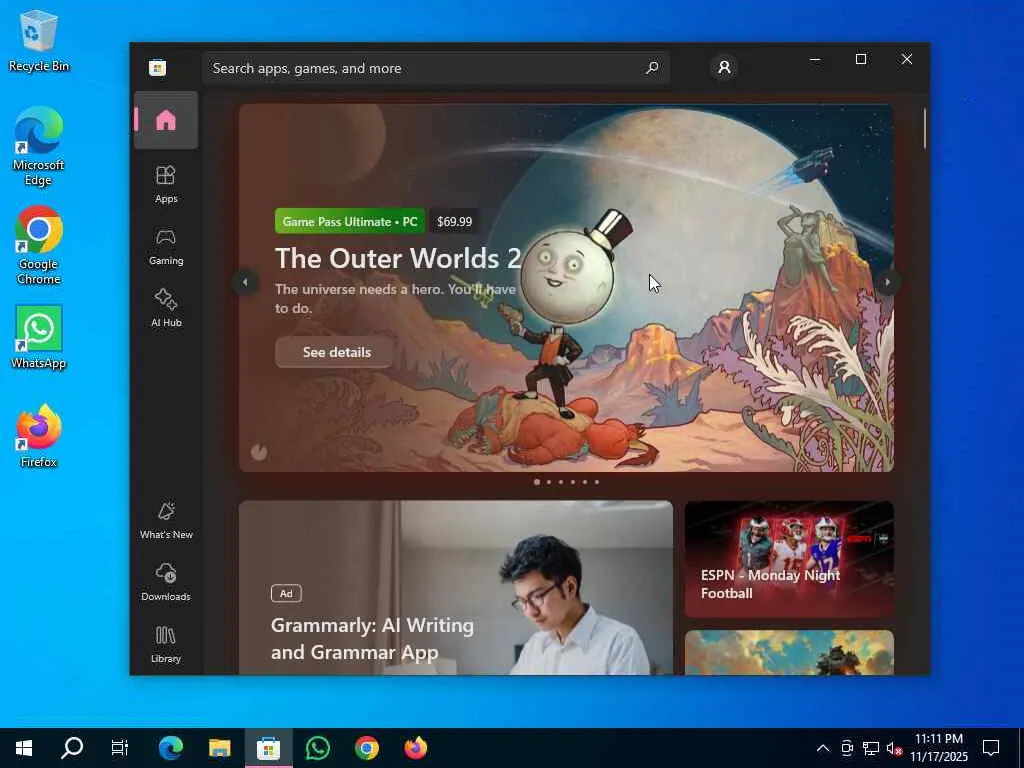Click the Game Pass Ultimate PC badge
Screen dimensions: 1024x768
pos(350,221)
